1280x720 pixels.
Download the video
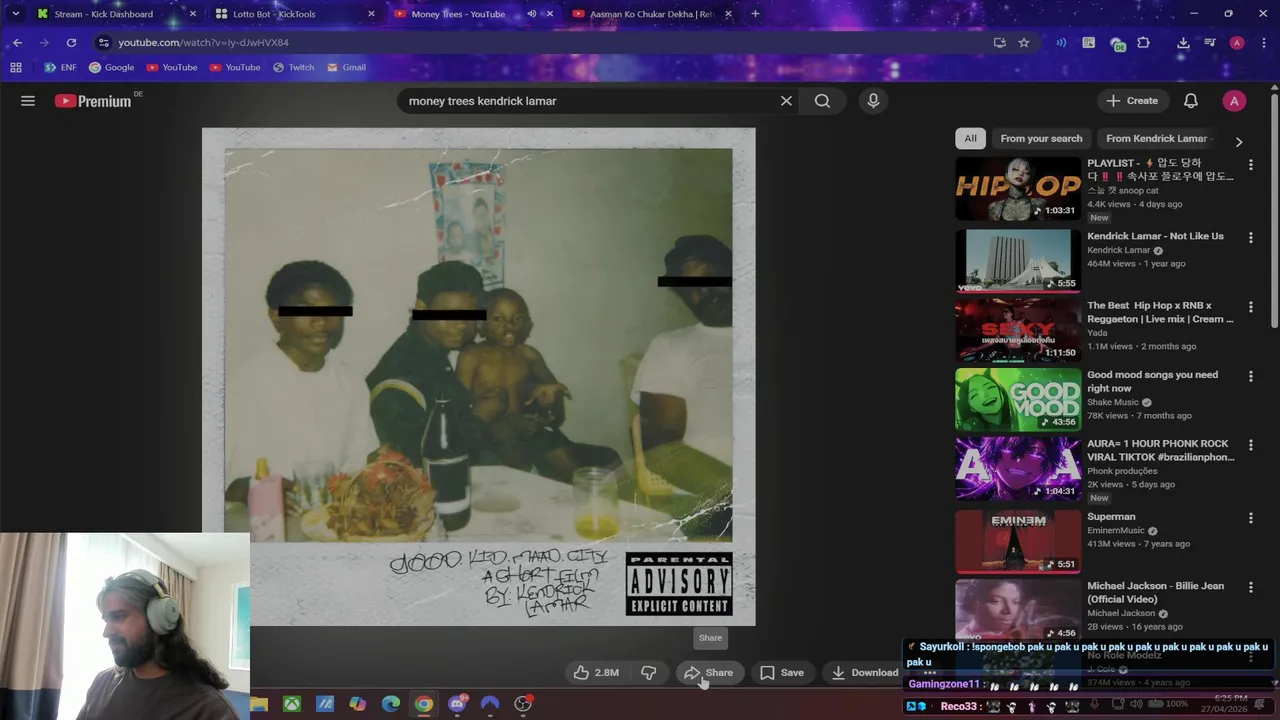tap(865, 673)
